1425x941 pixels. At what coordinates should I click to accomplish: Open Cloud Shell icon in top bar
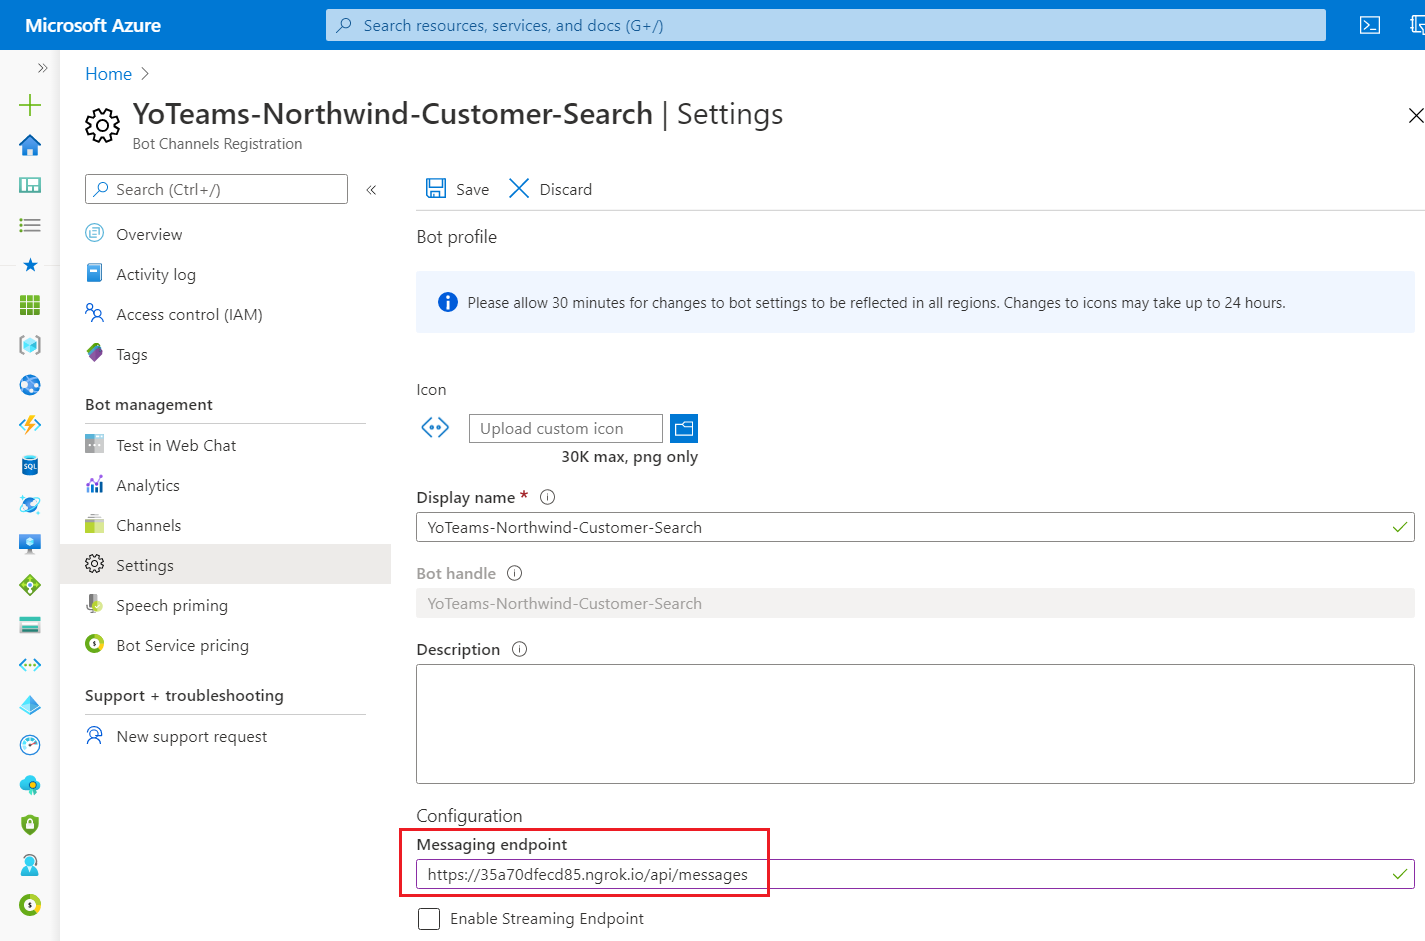1370,25
